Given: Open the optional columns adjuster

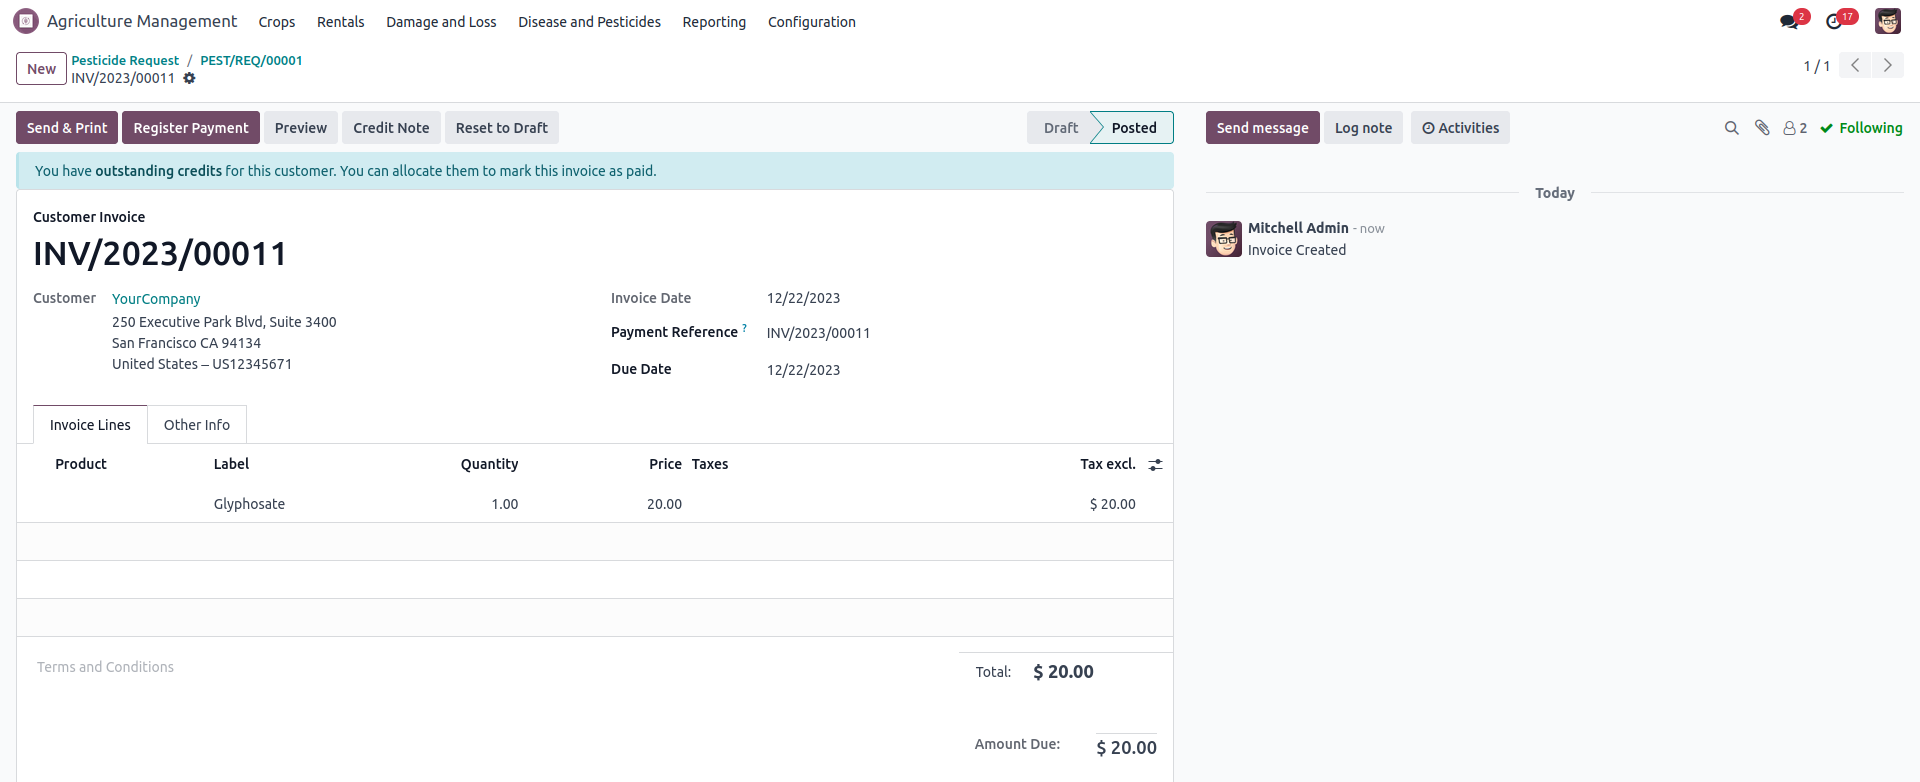Looking at the screenshot, I should 1155,465.
